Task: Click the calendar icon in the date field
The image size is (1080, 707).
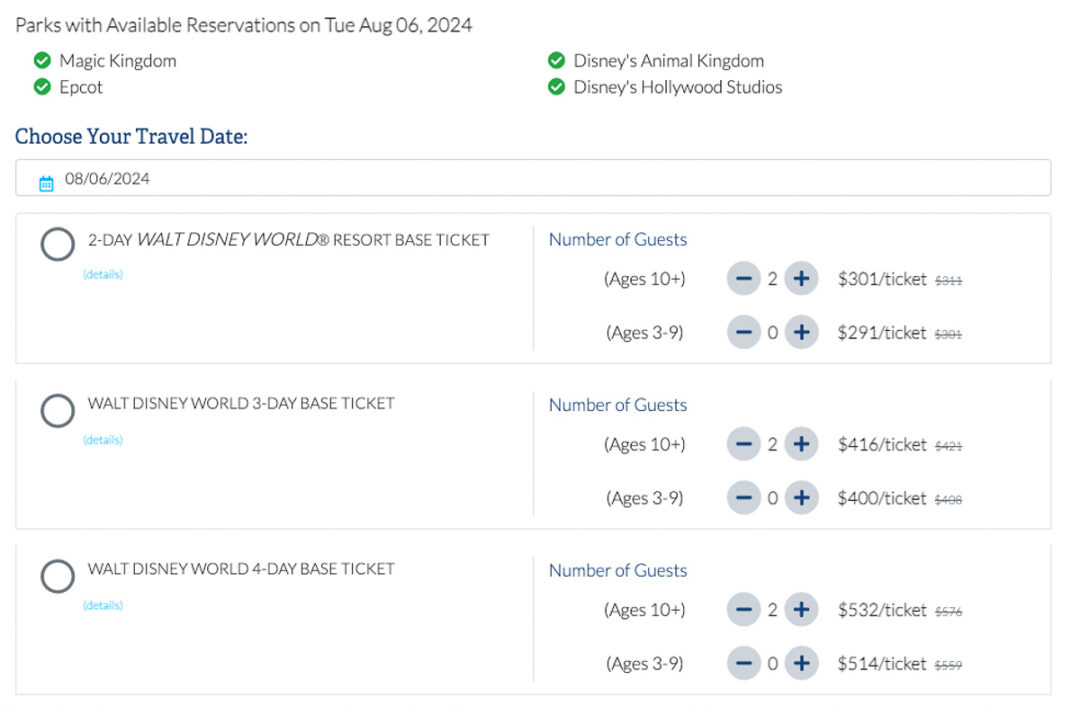Action: click(44, 179)
